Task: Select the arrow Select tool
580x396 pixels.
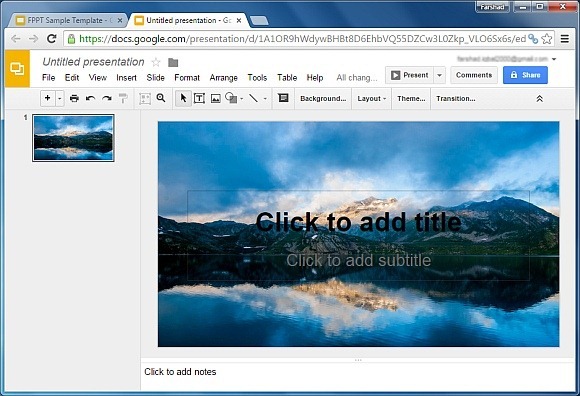Action: point(183,98)
